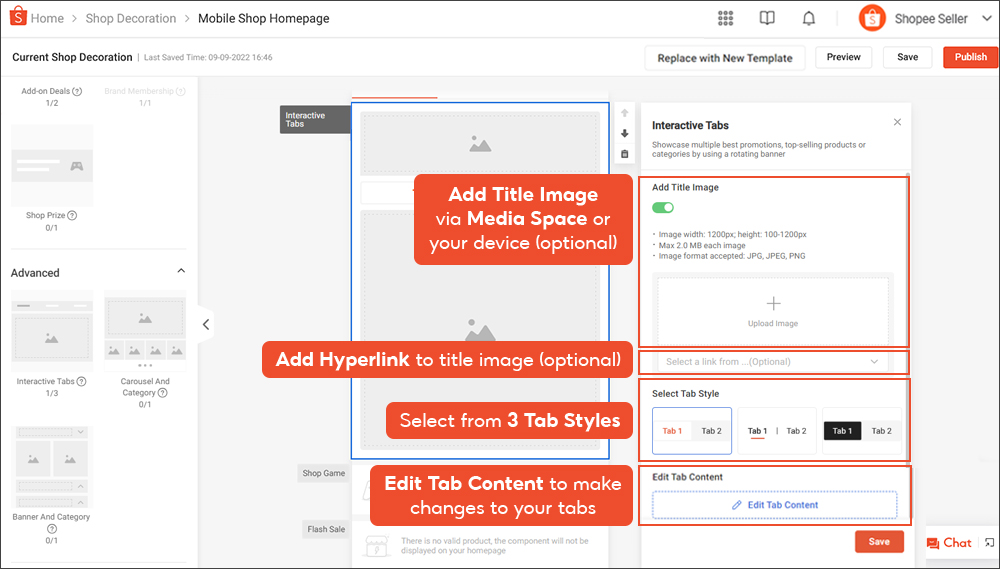Image resolution: width=1000 pixels, height=569 pixels.
Task: Publish the shop decoration
Action: [971, 57]
